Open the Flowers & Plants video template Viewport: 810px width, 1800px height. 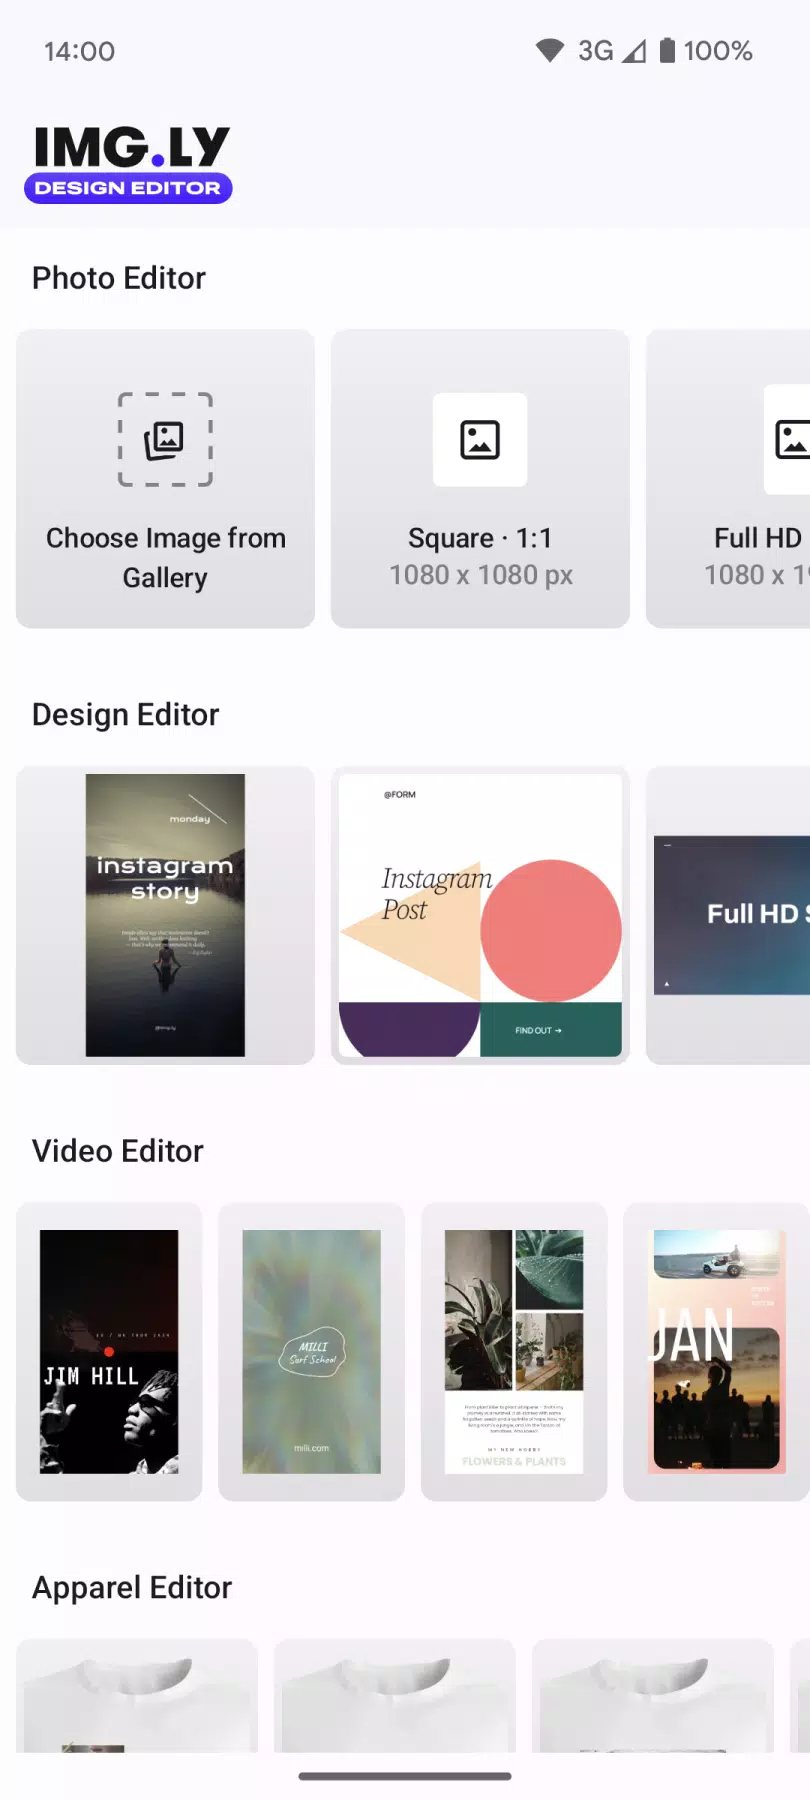514,1352
